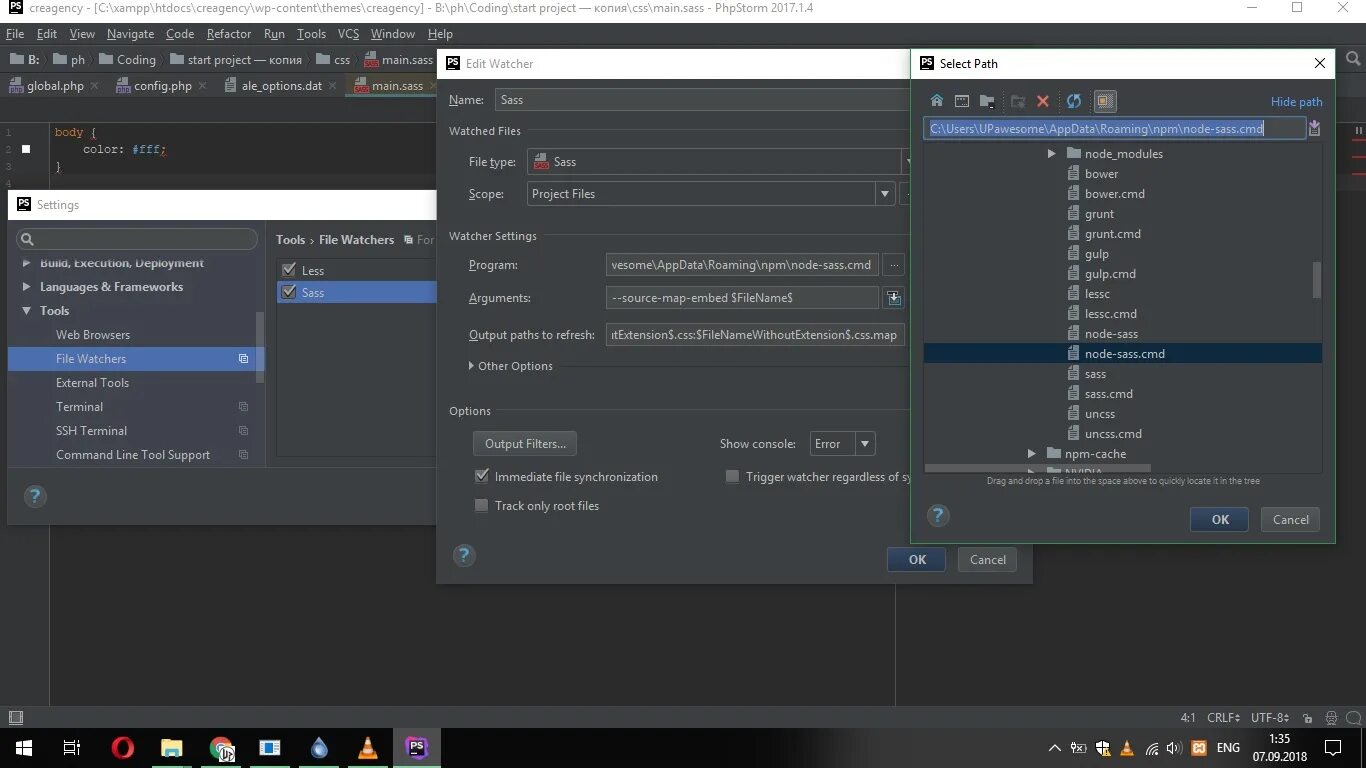Enable Track only root files
The width and height of the screenshot is (1366, 768).
click(482, 506)
